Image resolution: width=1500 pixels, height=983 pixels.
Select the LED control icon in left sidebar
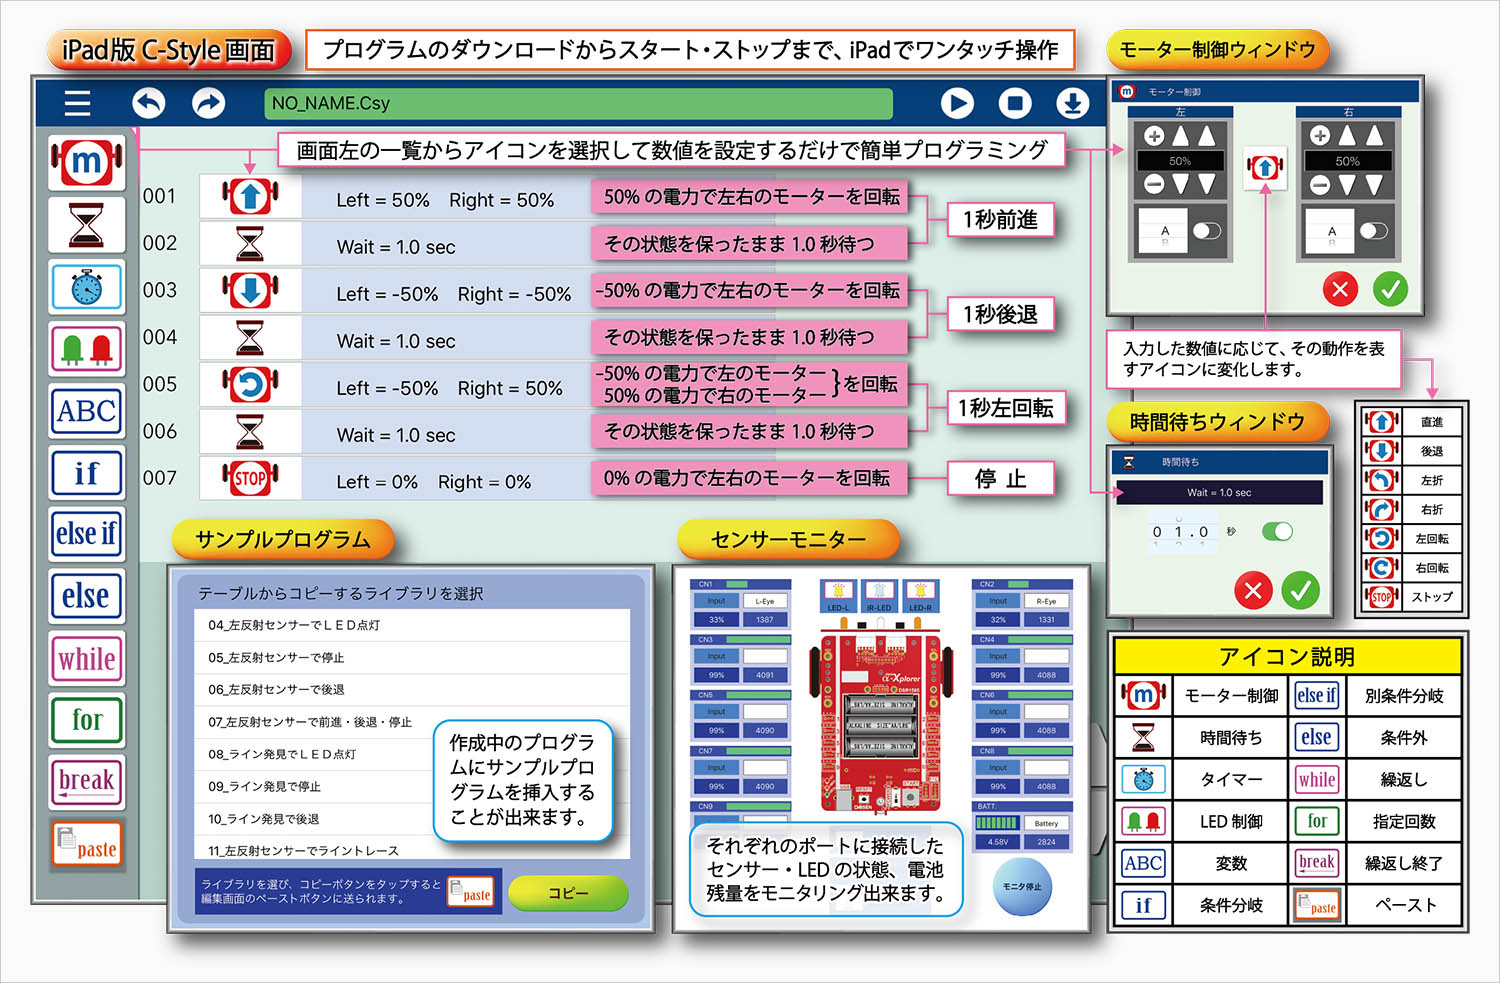[87, 349]
